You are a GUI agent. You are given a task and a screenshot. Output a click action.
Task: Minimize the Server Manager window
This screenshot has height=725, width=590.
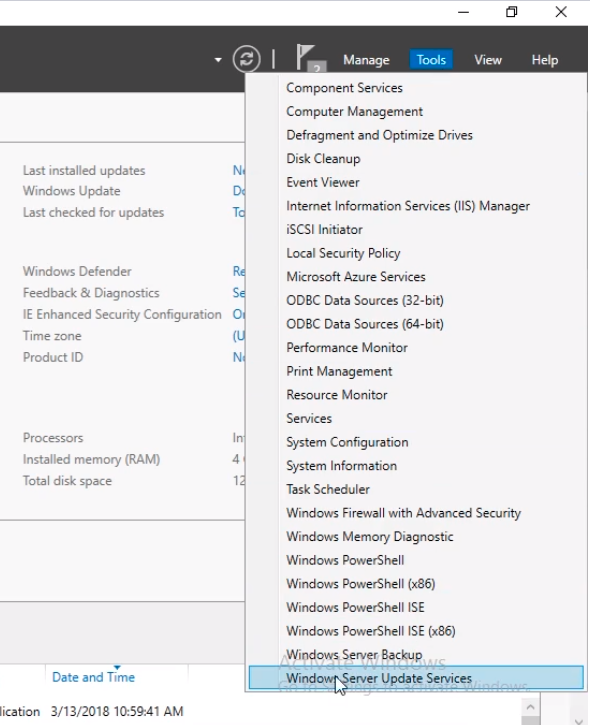(463, 12)
